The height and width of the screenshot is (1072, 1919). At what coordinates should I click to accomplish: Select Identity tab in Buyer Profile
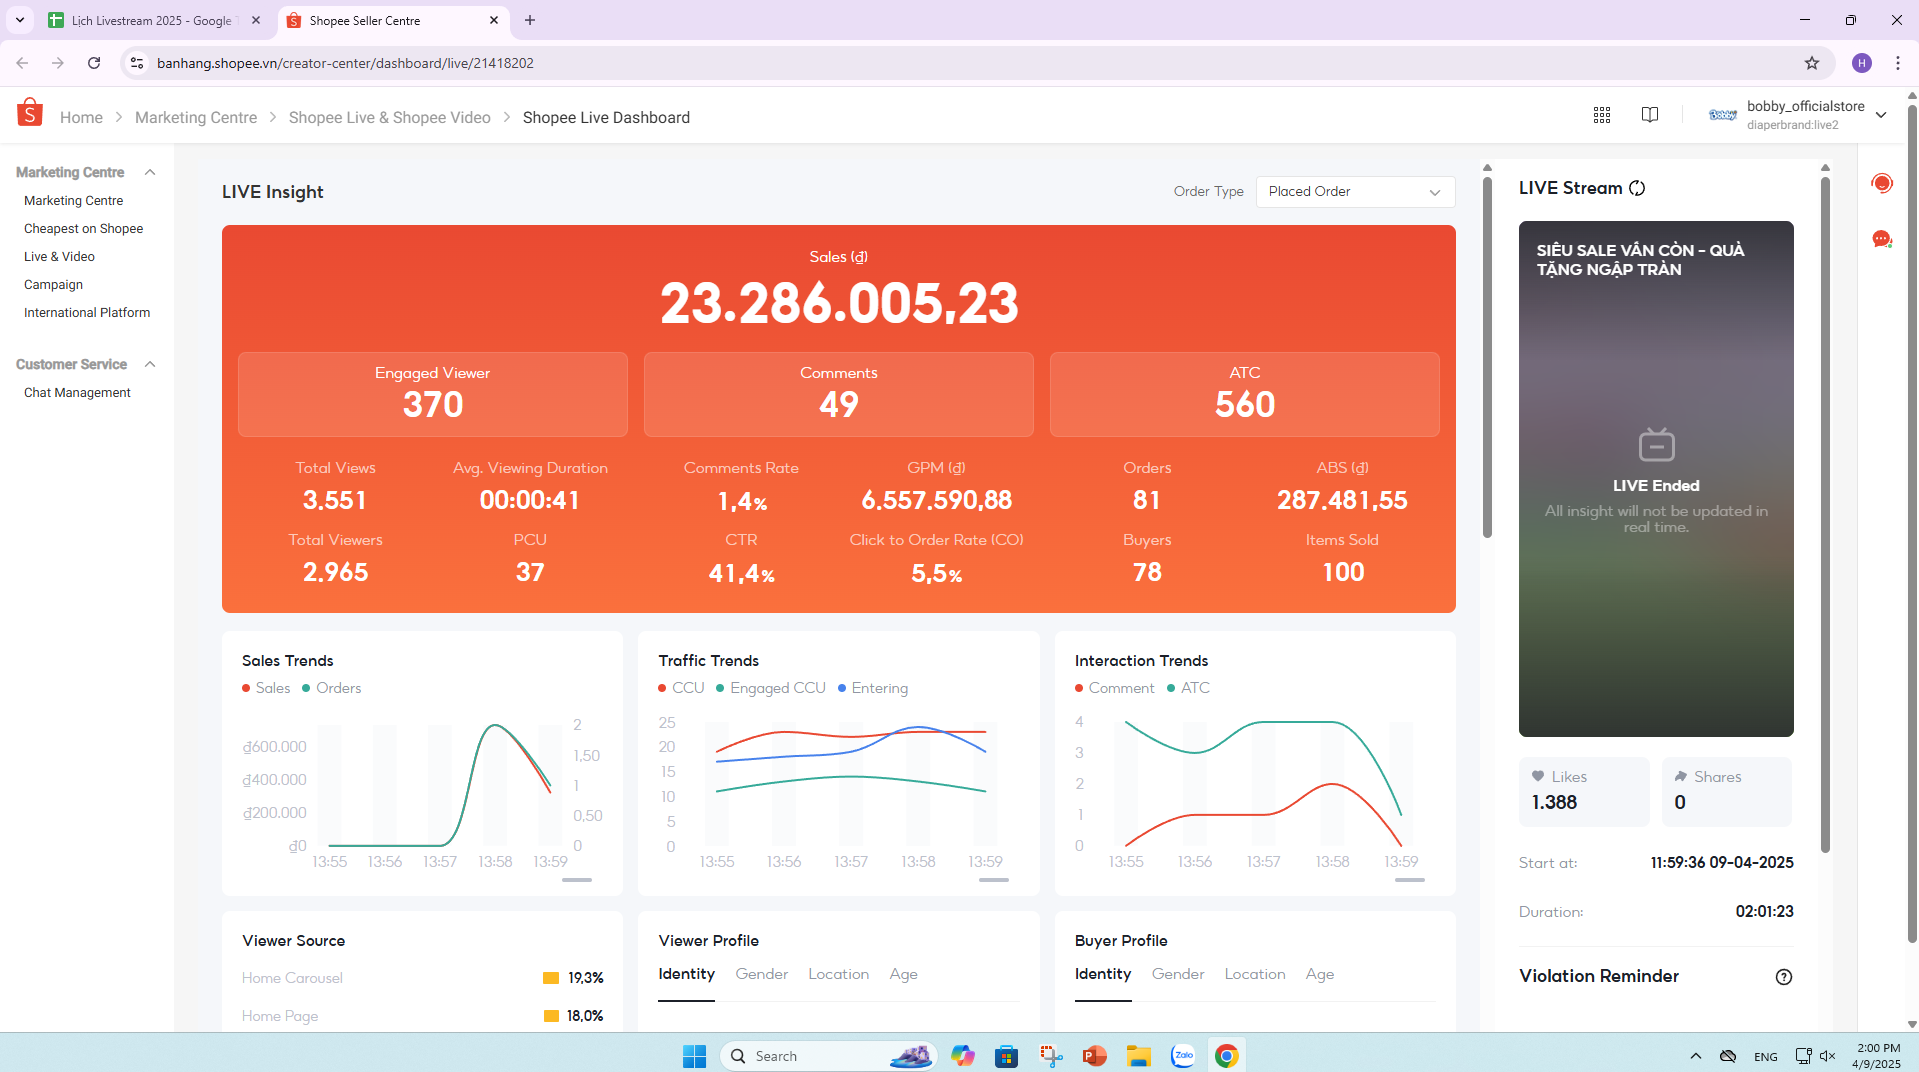(1103, 974)
